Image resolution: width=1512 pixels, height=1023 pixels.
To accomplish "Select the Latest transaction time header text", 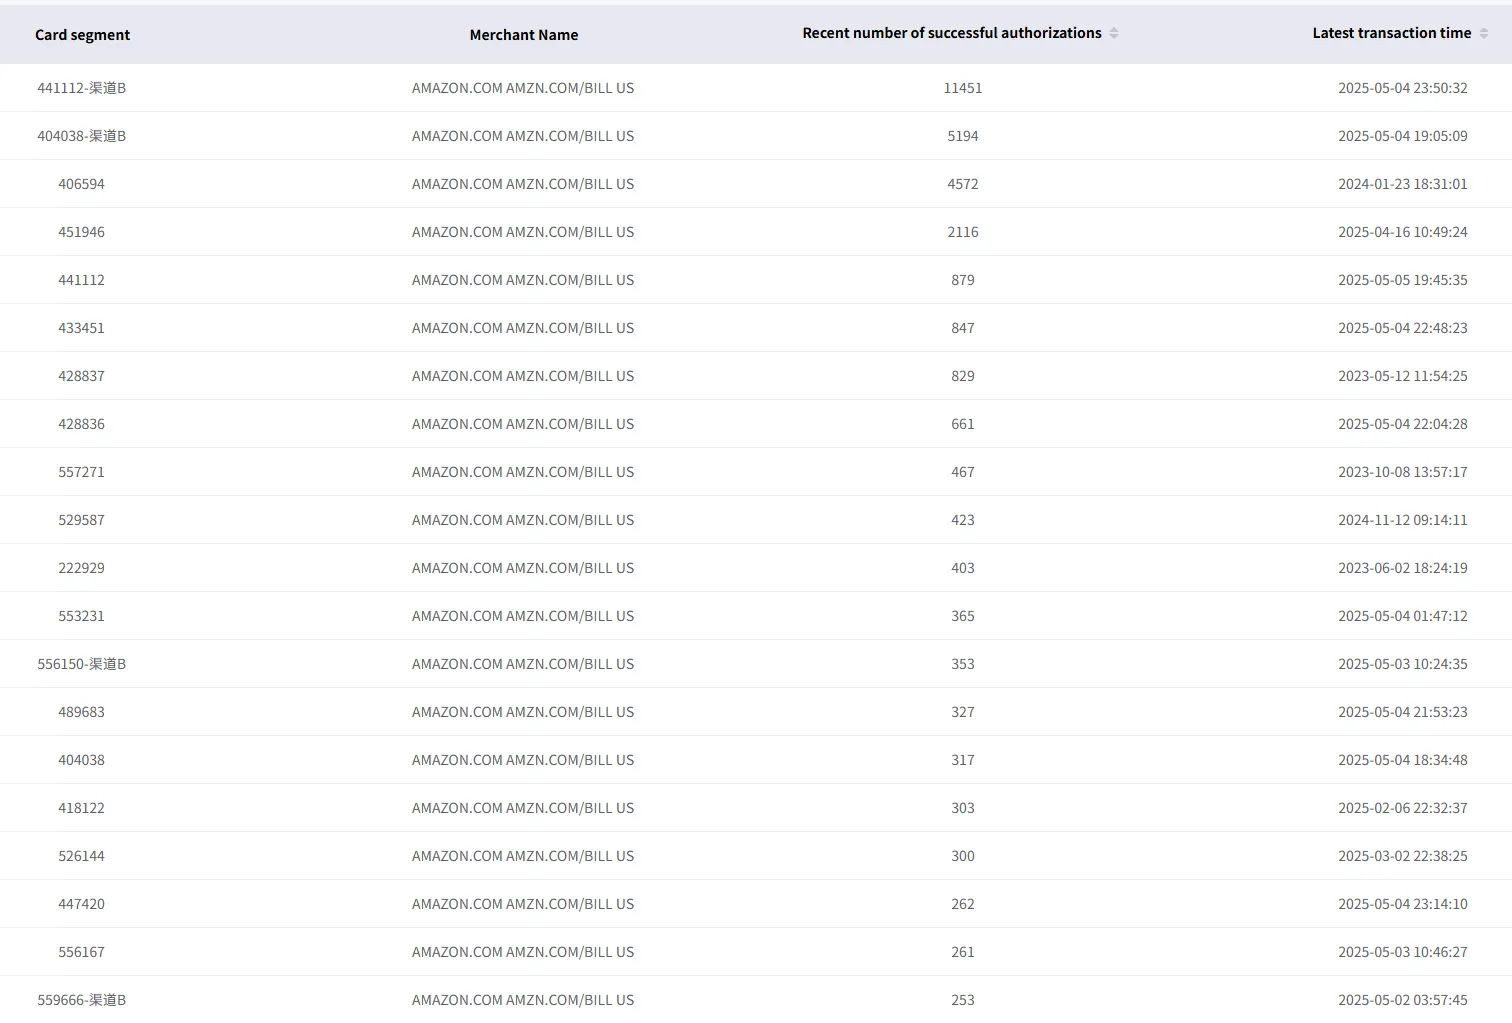I will point(1390,33).
